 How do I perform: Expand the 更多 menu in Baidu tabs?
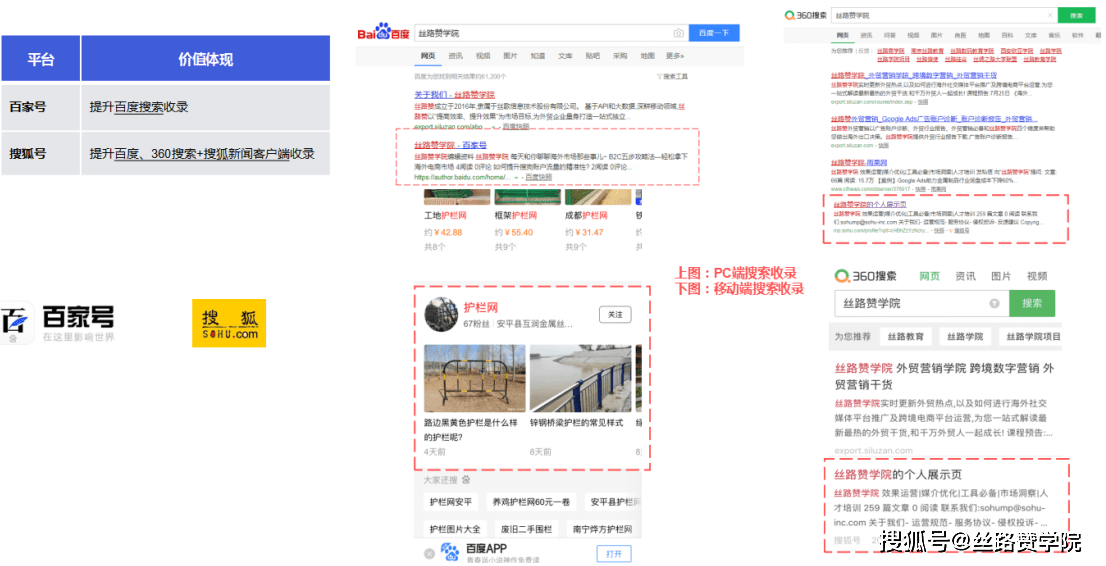(675, 56)
